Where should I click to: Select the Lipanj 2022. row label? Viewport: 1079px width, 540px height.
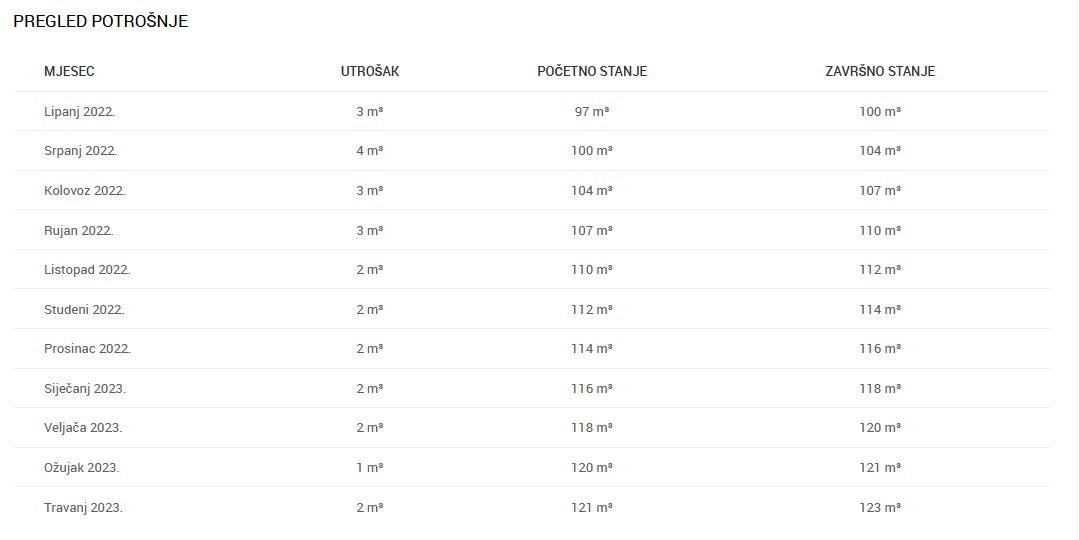point(79,111)
